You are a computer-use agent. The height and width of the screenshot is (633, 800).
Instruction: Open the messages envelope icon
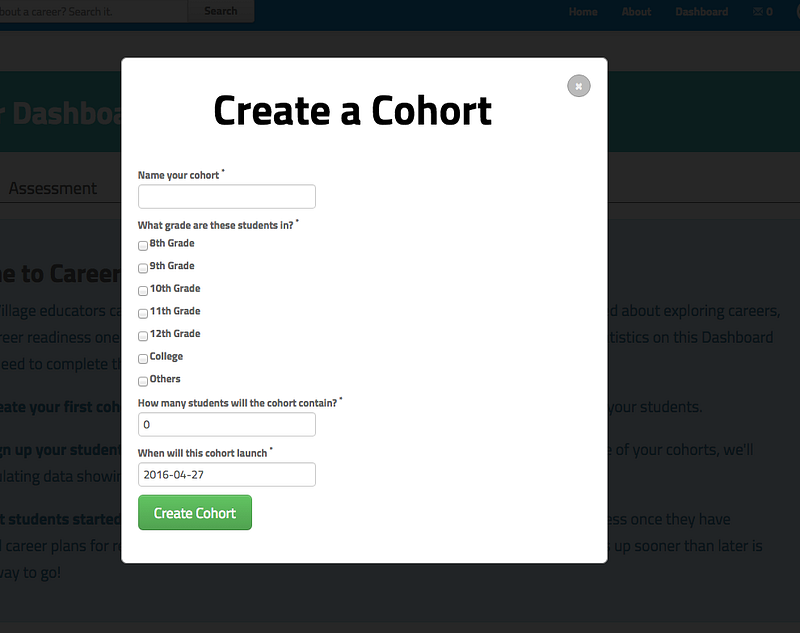point(758,12)
